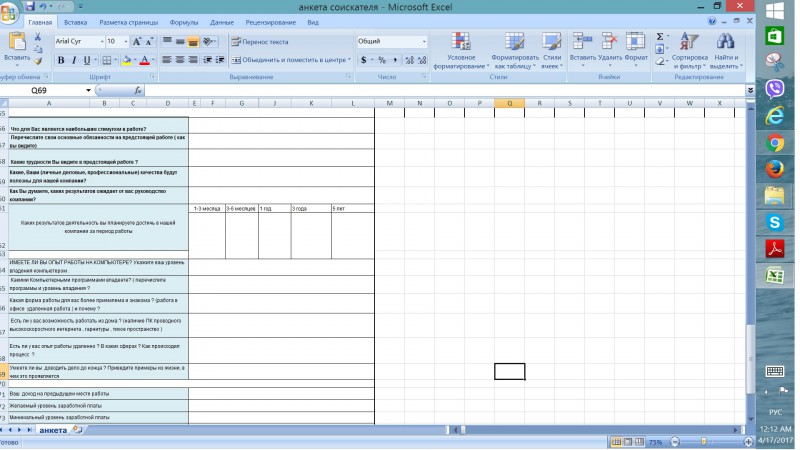Click the decrease indent icon
800x450 pixels.
point(208,60)
